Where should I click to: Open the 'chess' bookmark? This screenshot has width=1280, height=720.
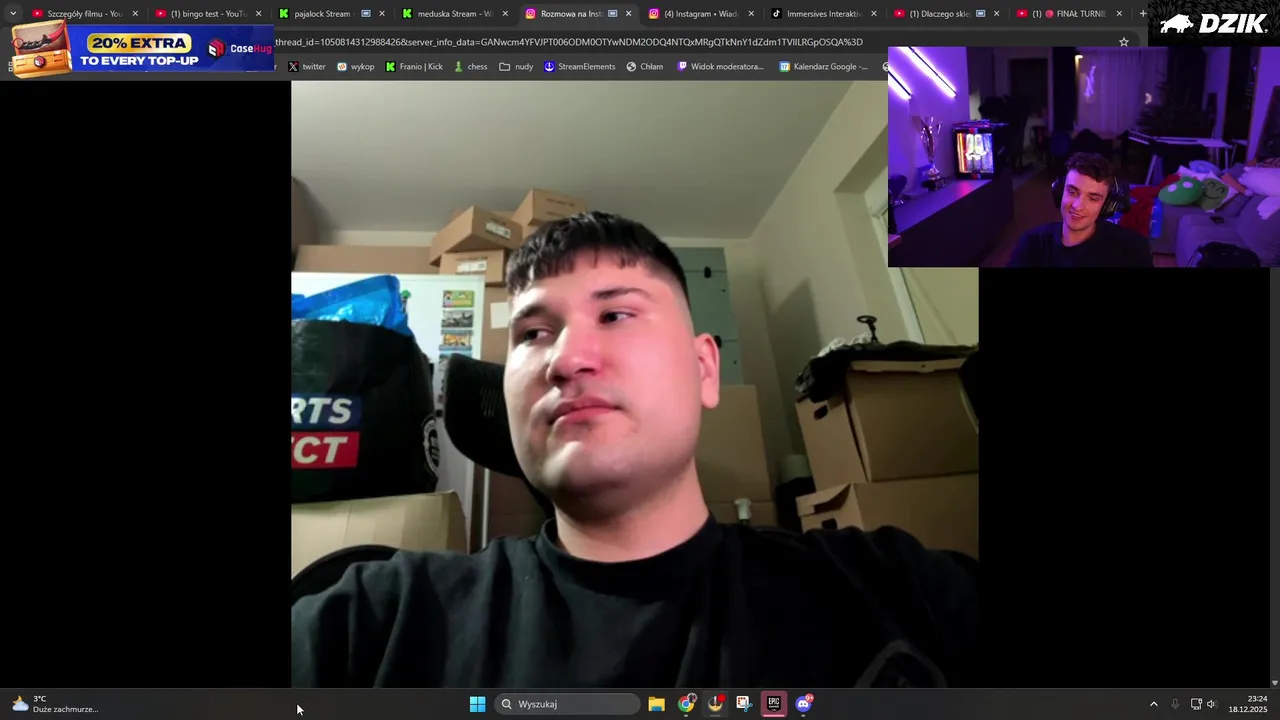pyautogui.click(x=470, y=67)
